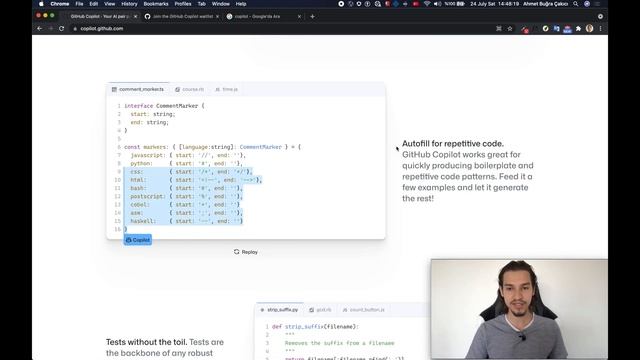The image size is (640, 360).
Task: Open macOS Spotlight search
Action: 576,4
